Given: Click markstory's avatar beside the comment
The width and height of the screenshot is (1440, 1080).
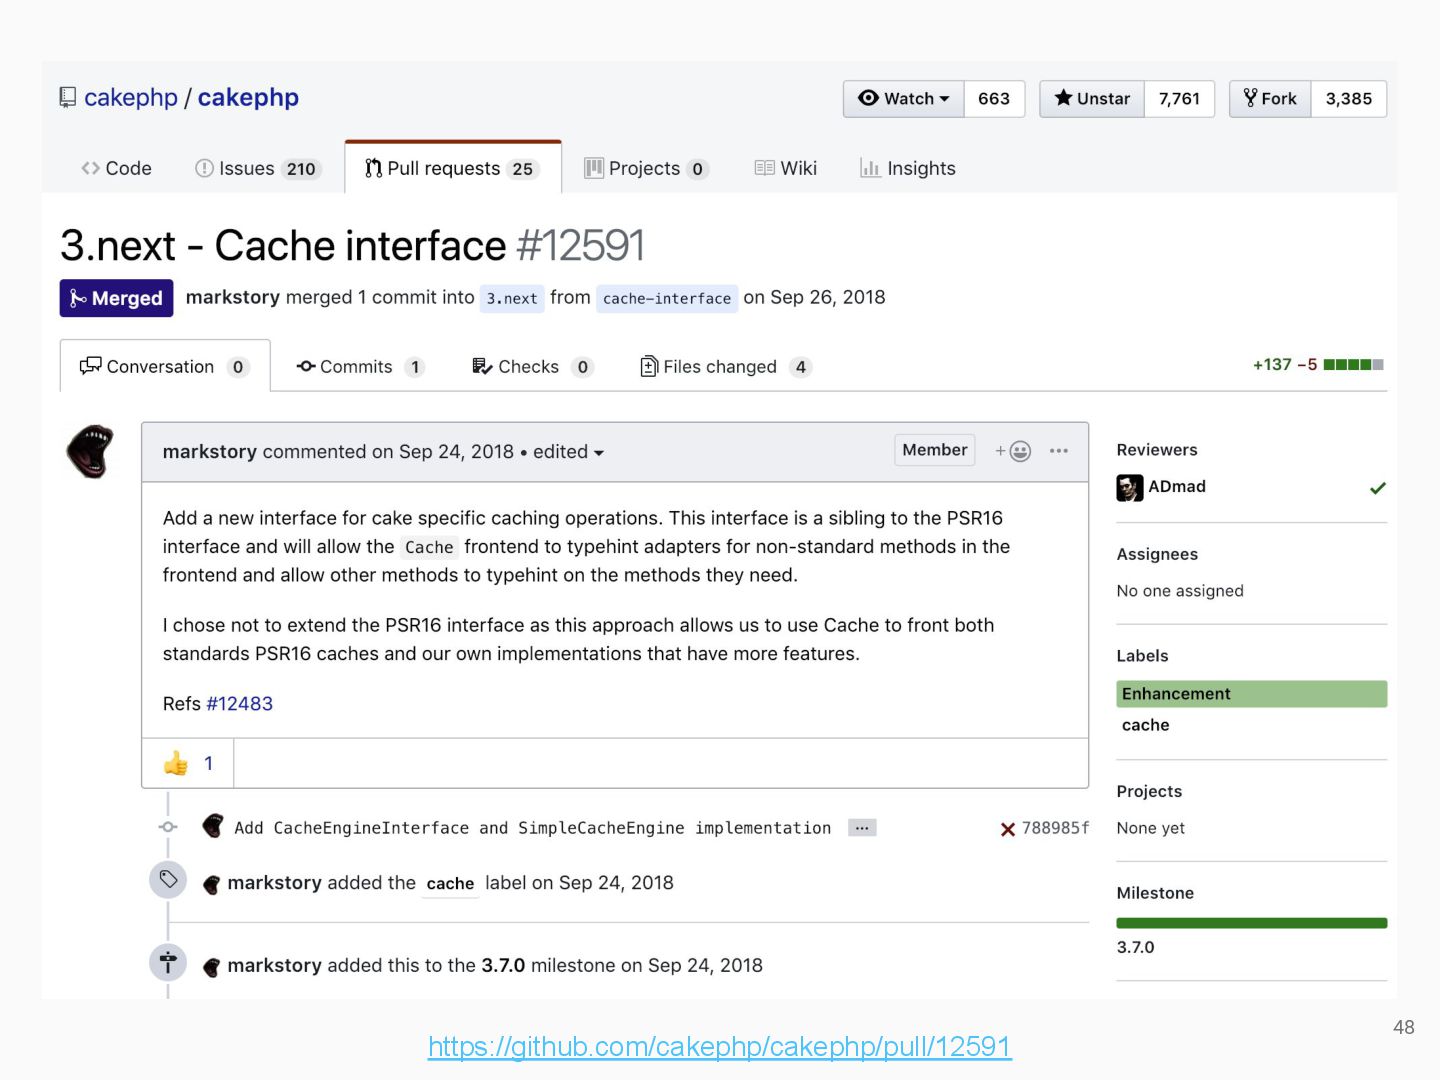Looking at the screenshot, I should point(90,451).
